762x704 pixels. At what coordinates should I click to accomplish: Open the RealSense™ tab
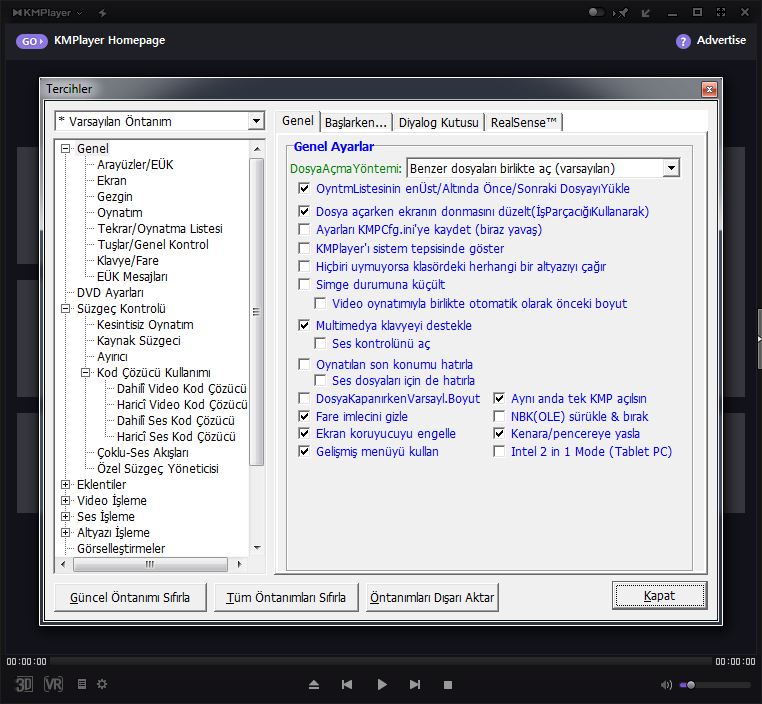coord(523,122)
